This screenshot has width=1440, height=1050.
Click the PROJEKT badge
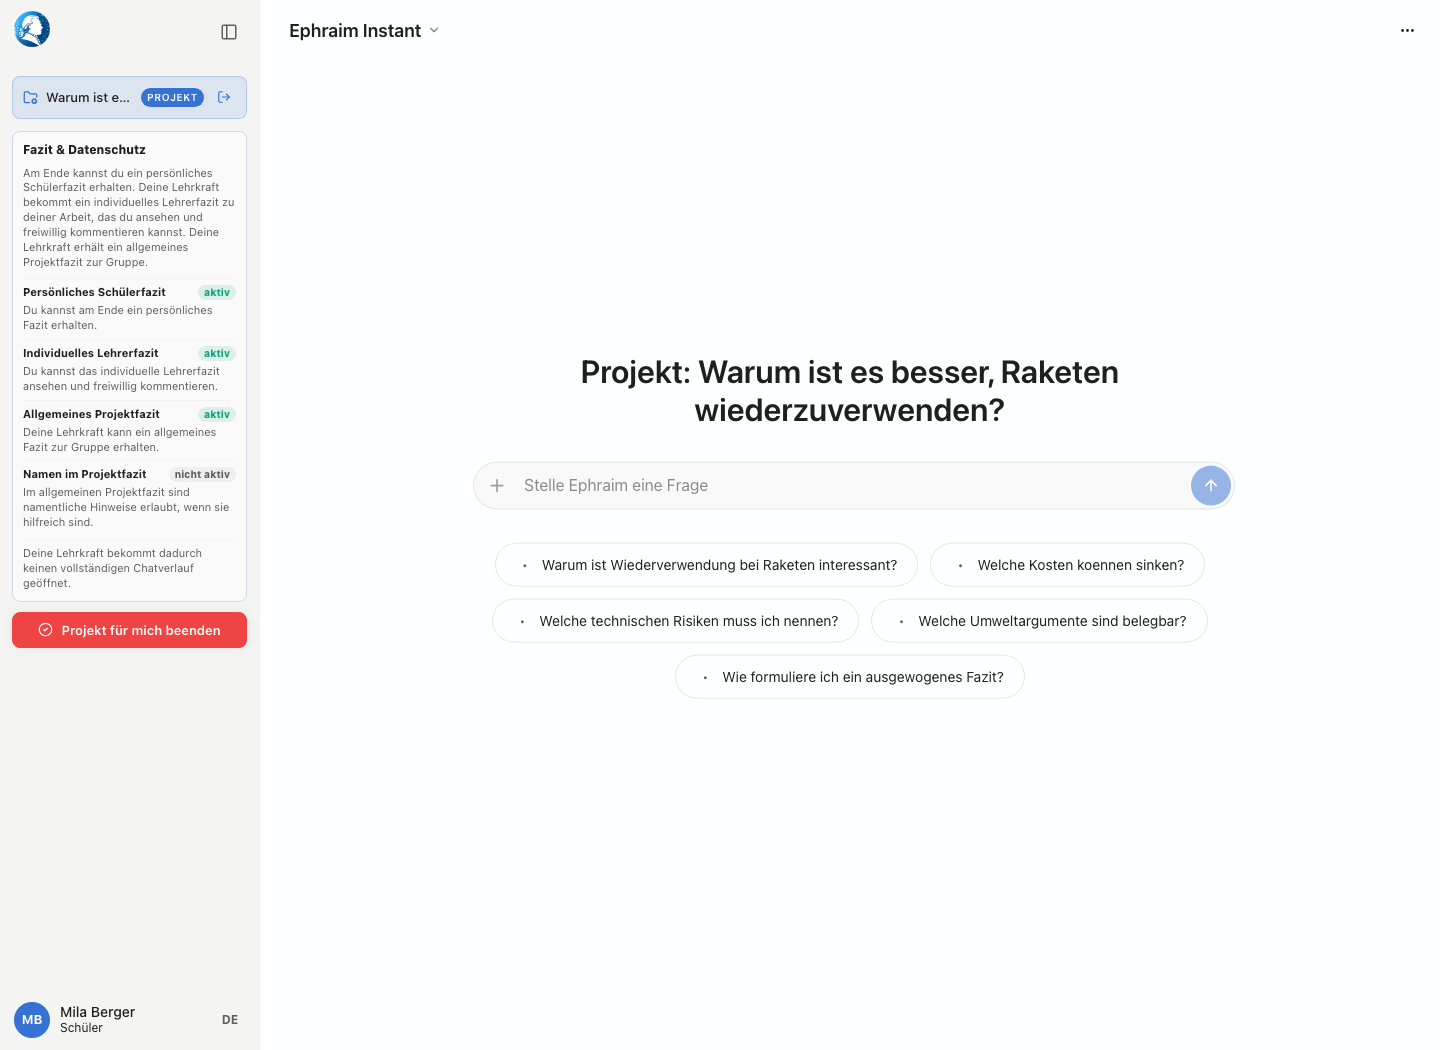[172, 98]
